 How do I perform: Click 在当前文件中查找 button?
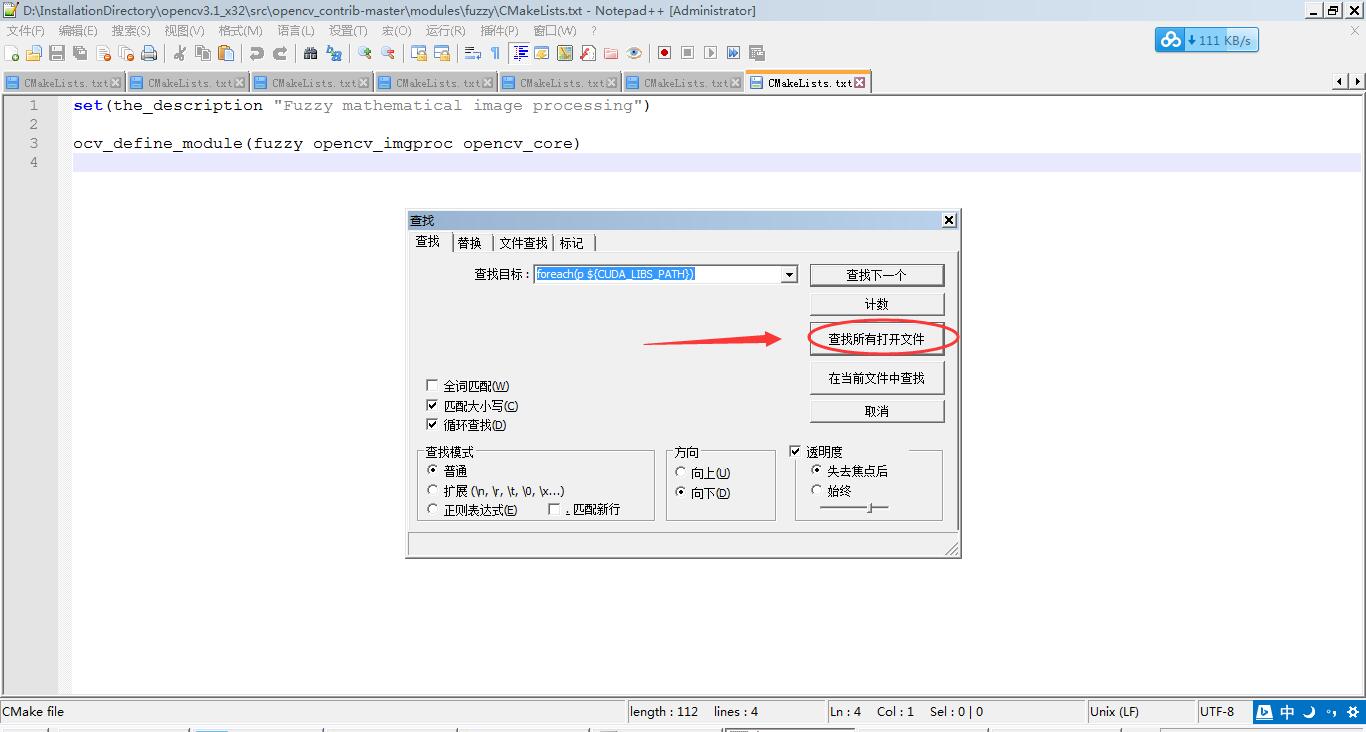coord(877,378)
